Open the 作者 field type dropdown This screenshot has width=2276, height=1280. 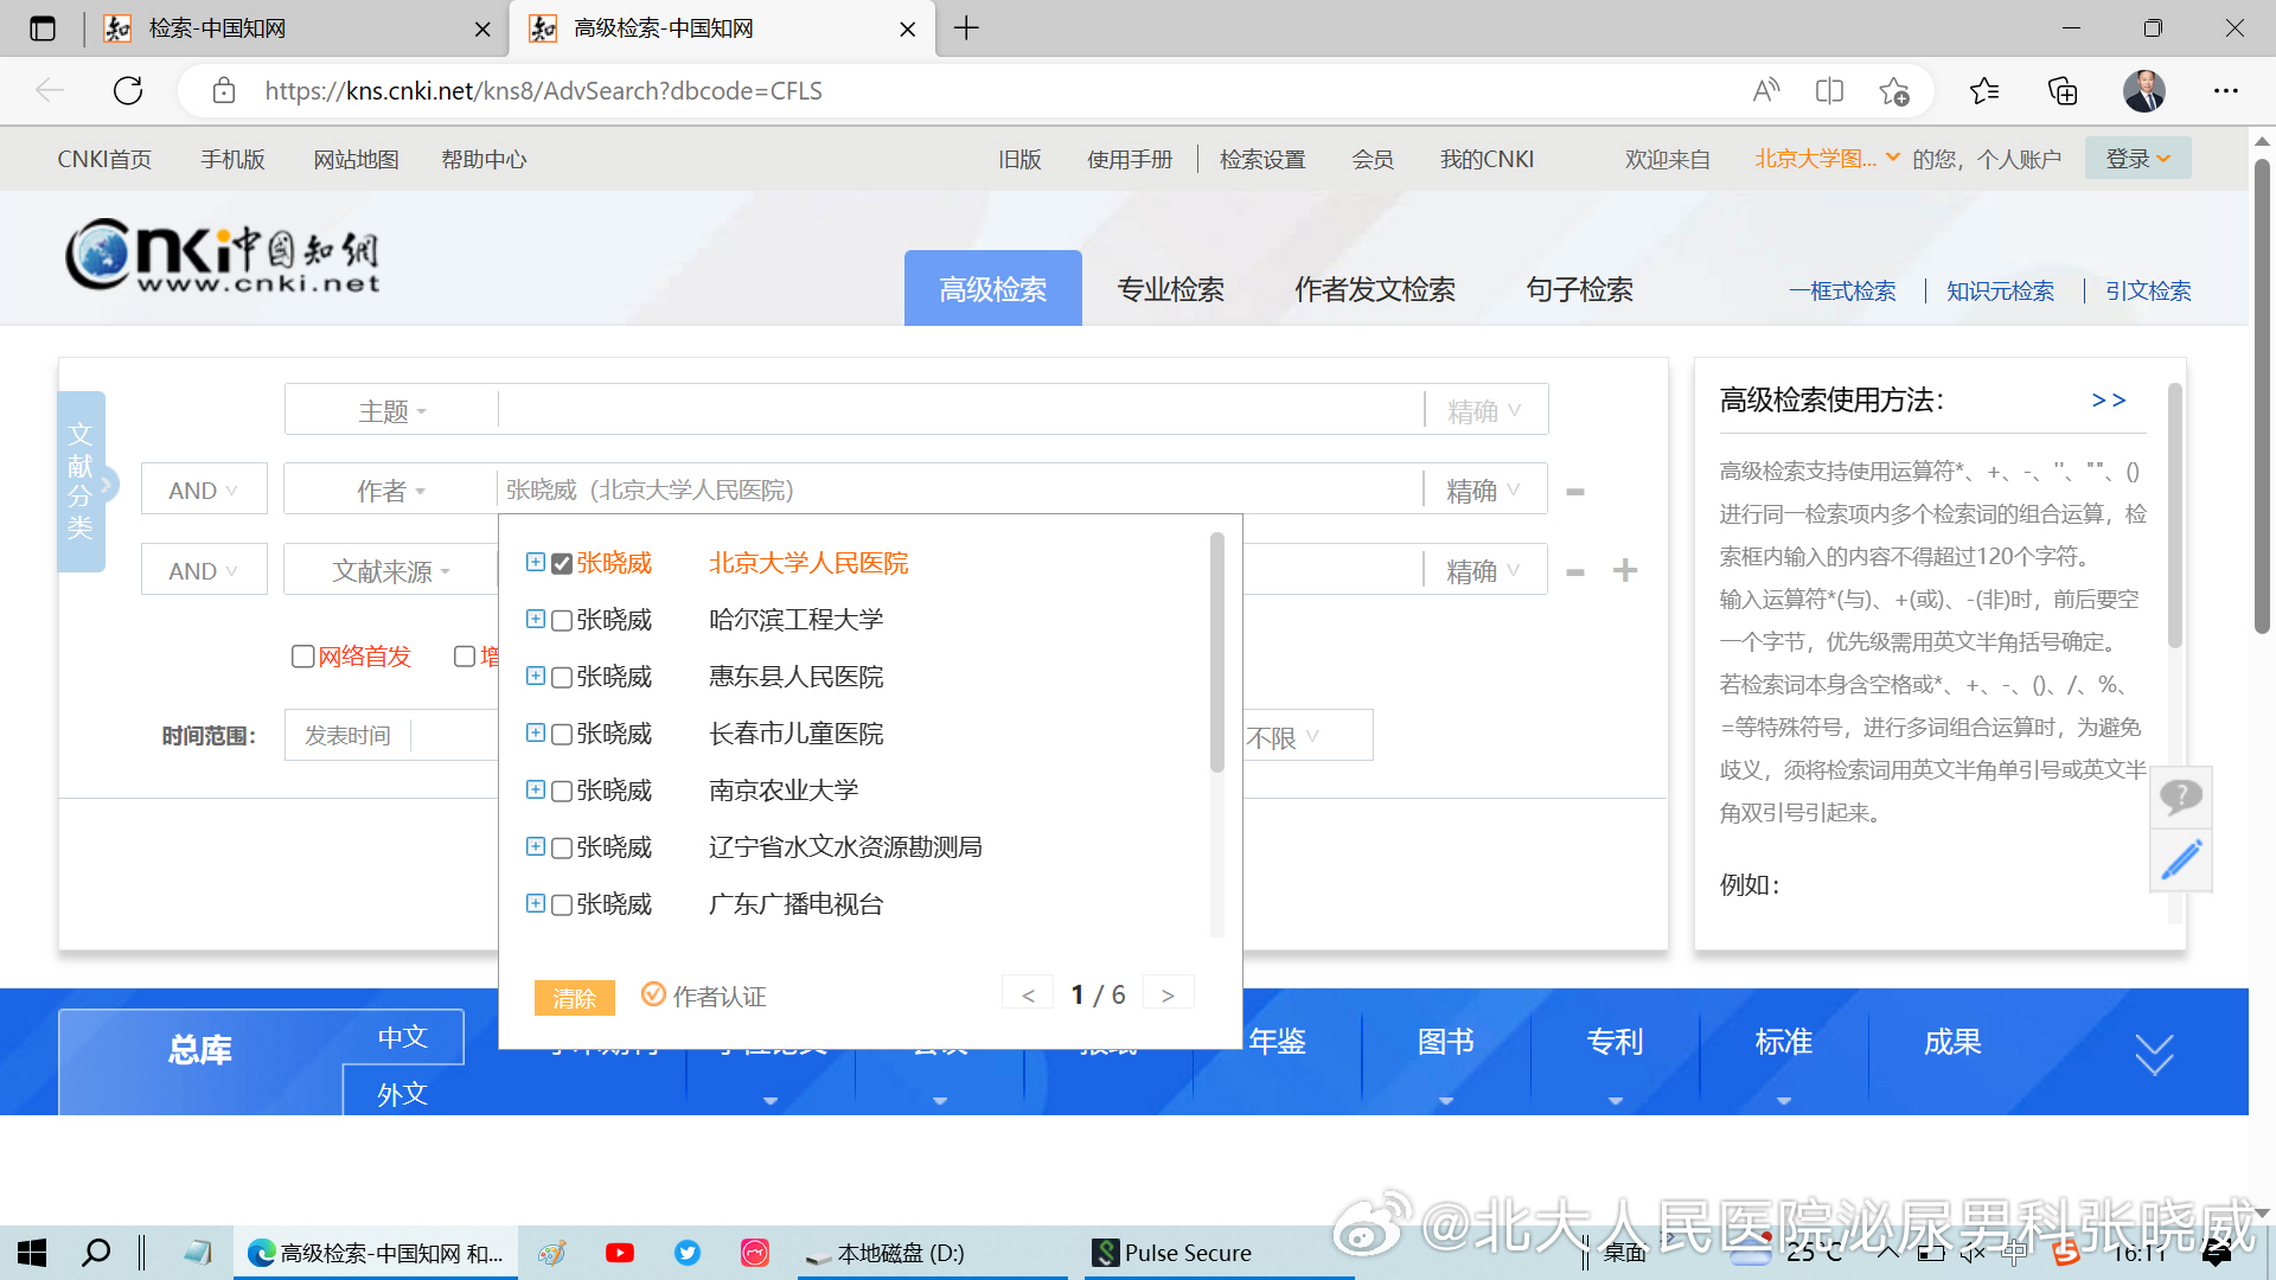point(392,490)
